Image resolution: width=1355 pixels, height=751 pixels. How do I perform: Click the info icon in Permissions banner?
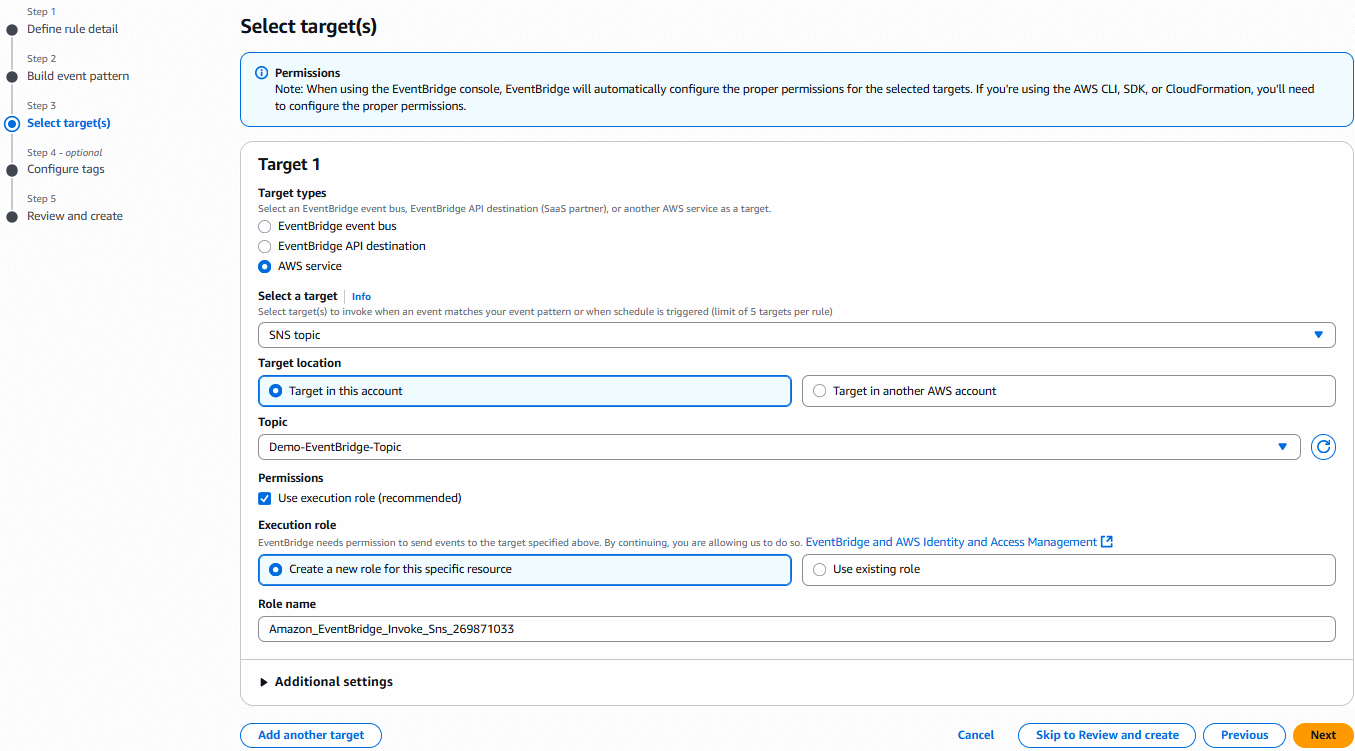pyautogui.click(x=262, y=73)
